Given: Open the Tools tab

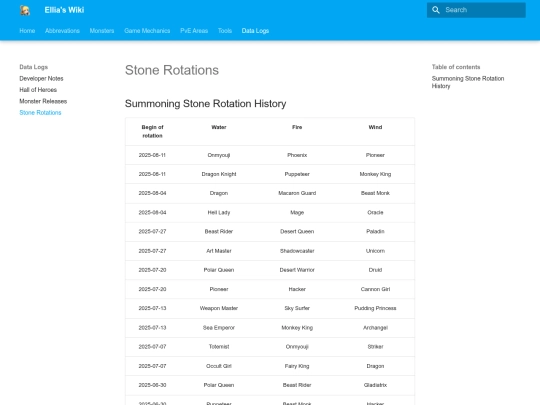Looking at the screenshot, I should pyautogui.click(x=225, y=31).
